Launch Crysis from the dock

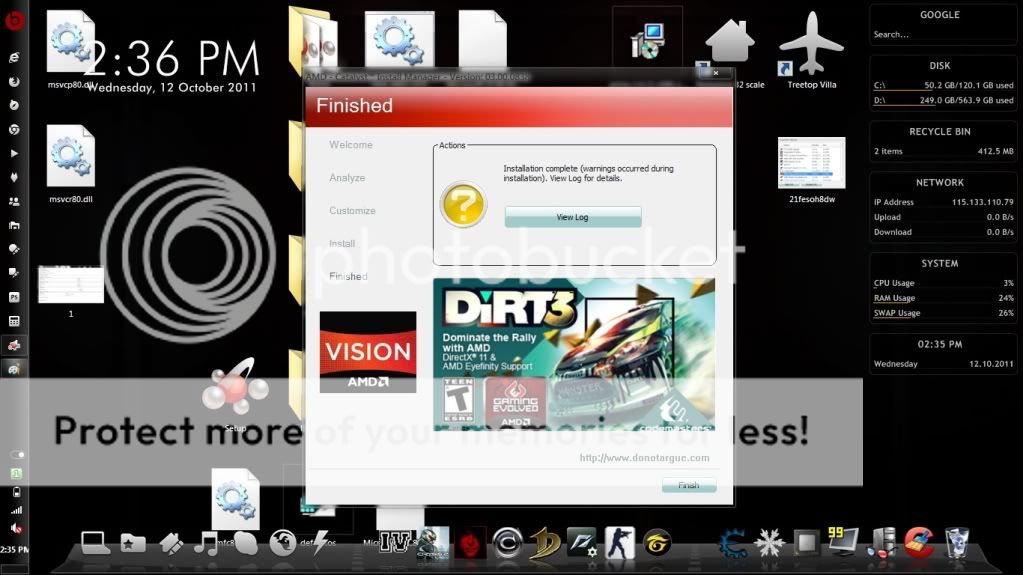tap(433, 543)
